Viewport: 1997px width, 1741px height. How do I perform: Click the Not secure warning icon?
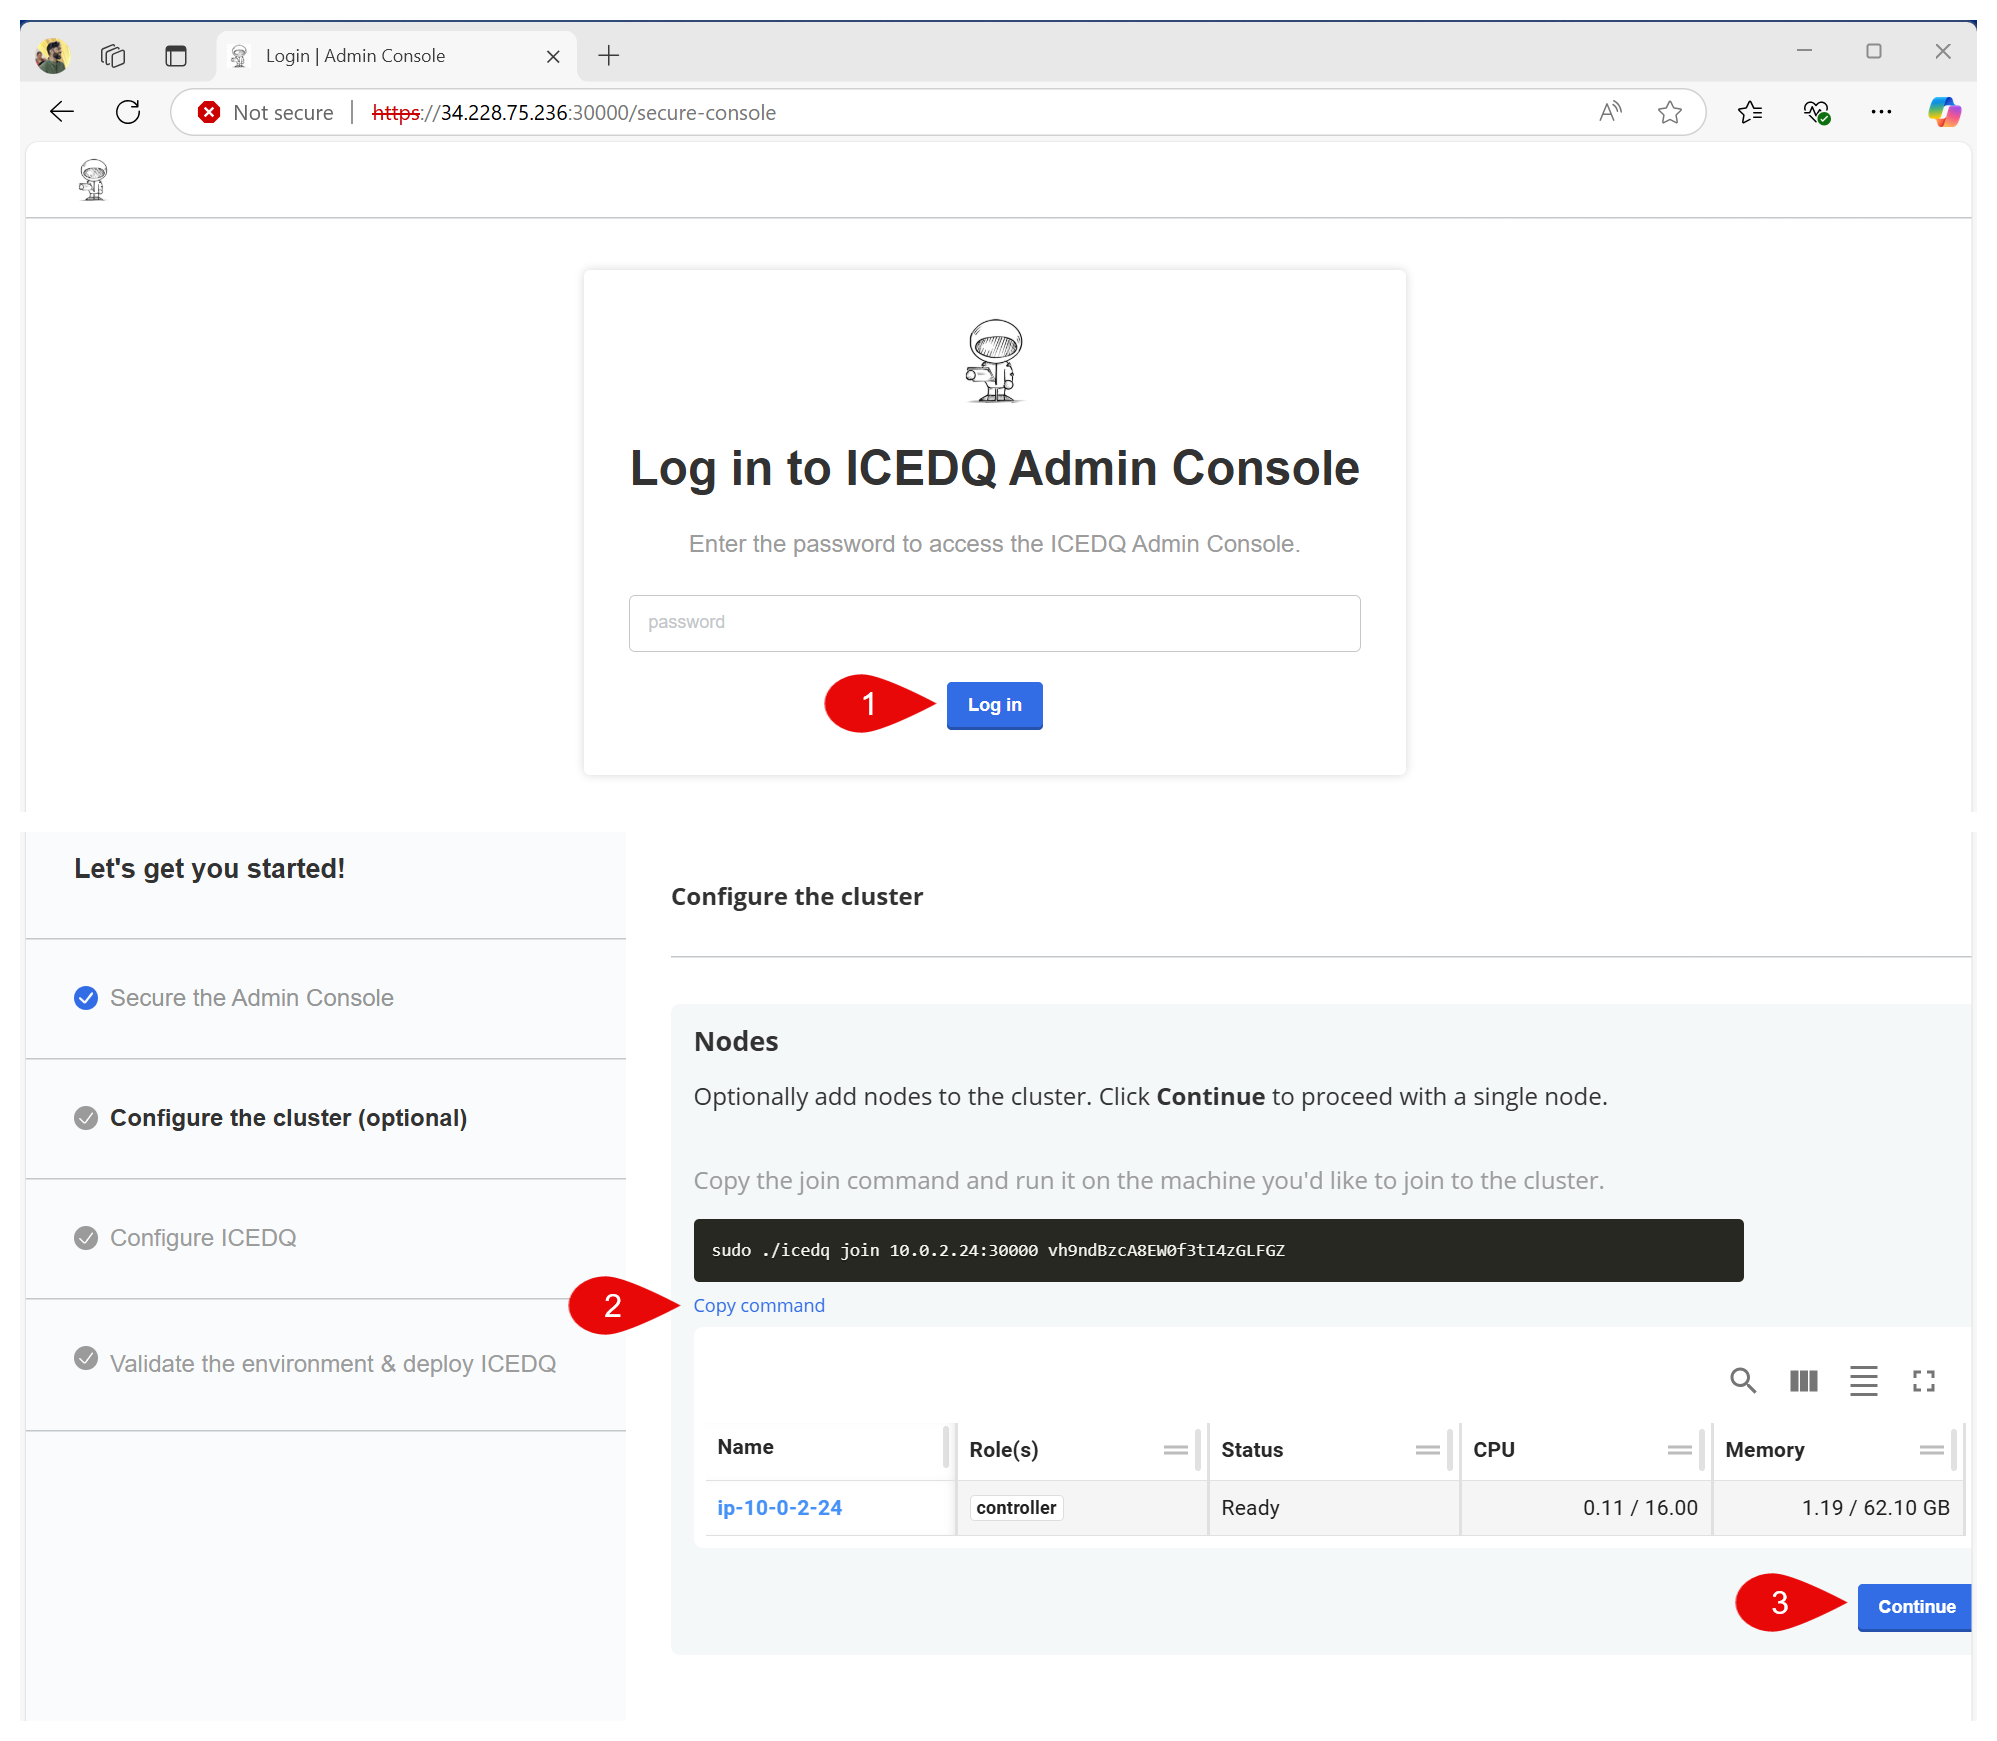pyautogui.click(x=209, y=112)
